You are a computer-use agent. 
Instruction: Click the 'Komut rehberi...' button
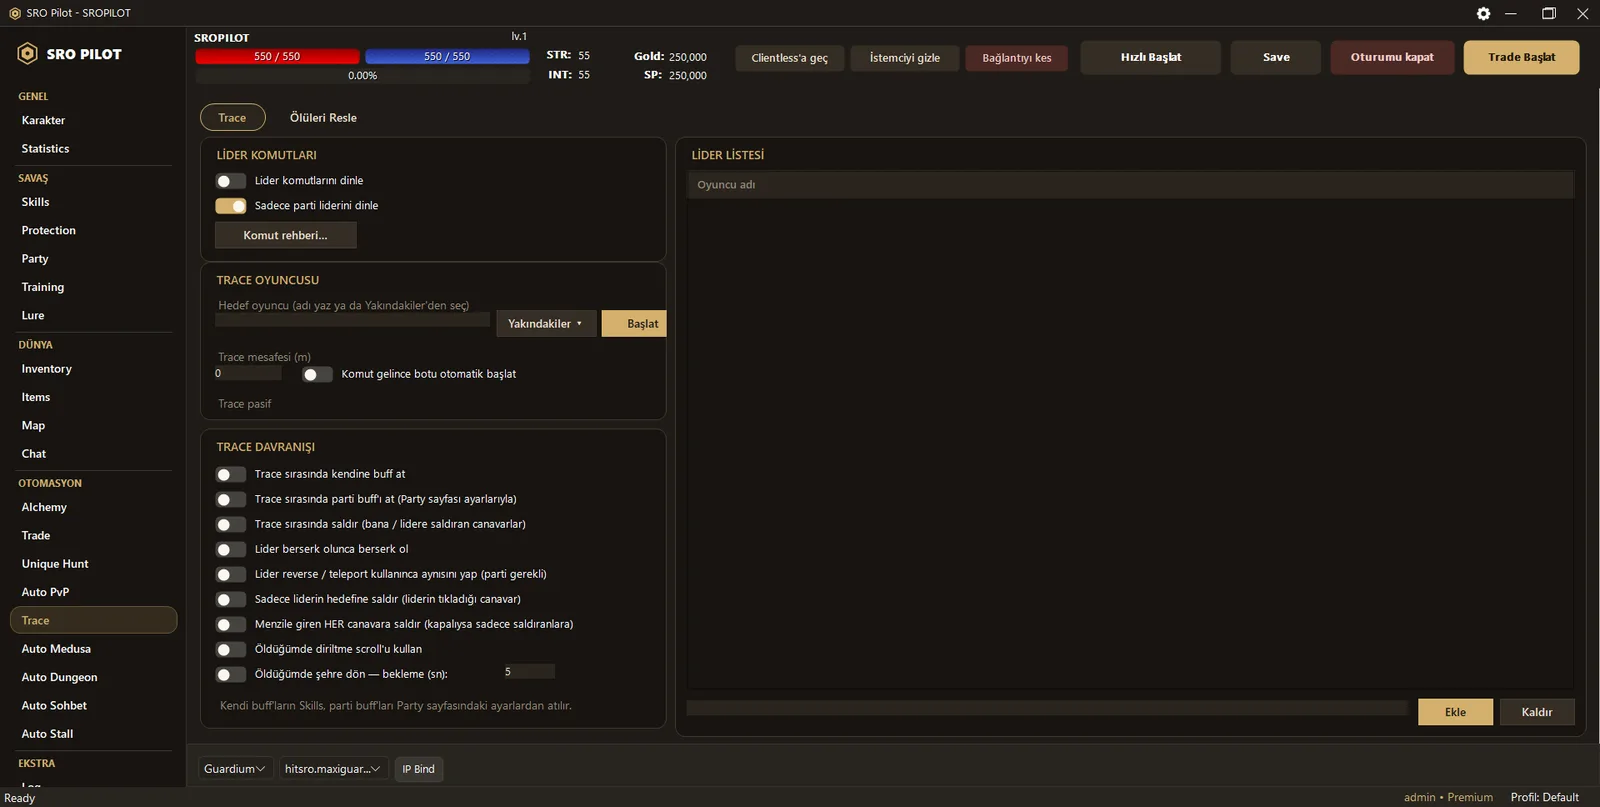[x=286, y=235]
